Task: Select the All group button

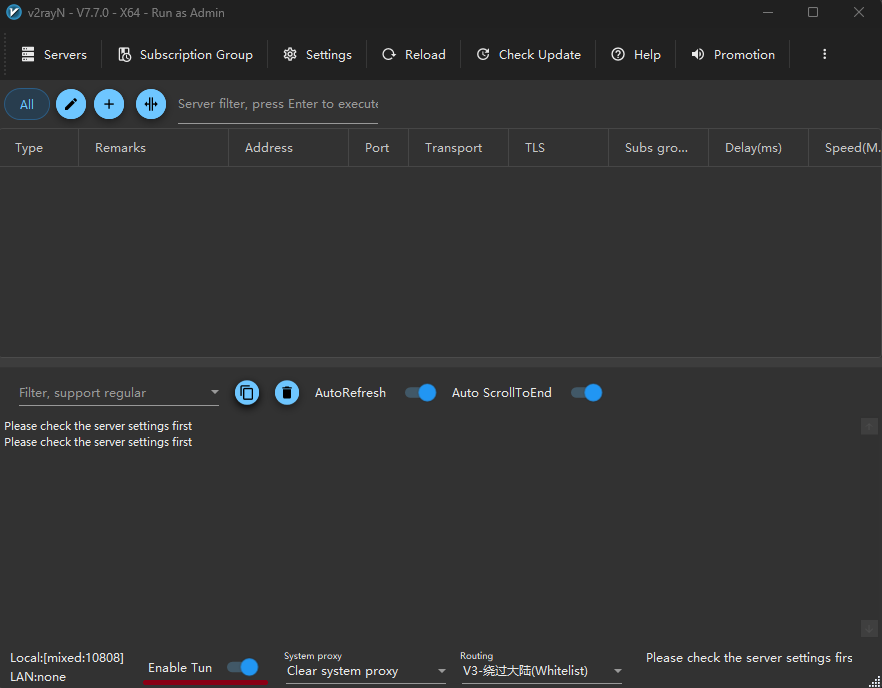Action: pos(27,104)
